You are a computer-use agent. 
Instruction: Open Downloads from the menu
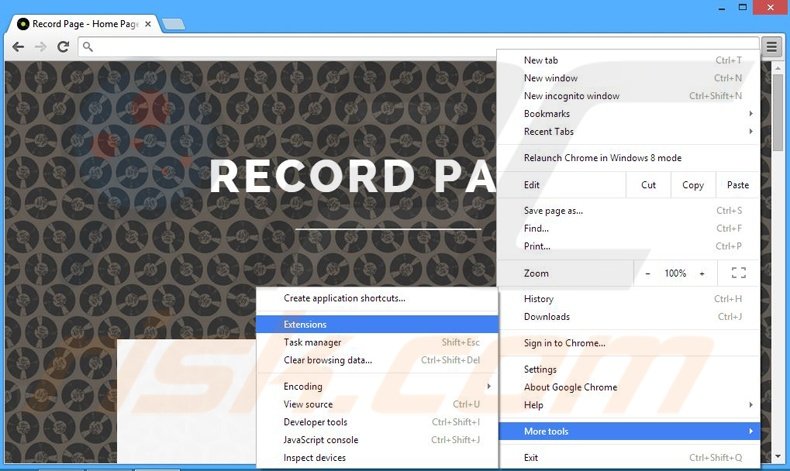click(x=628, y=316)
